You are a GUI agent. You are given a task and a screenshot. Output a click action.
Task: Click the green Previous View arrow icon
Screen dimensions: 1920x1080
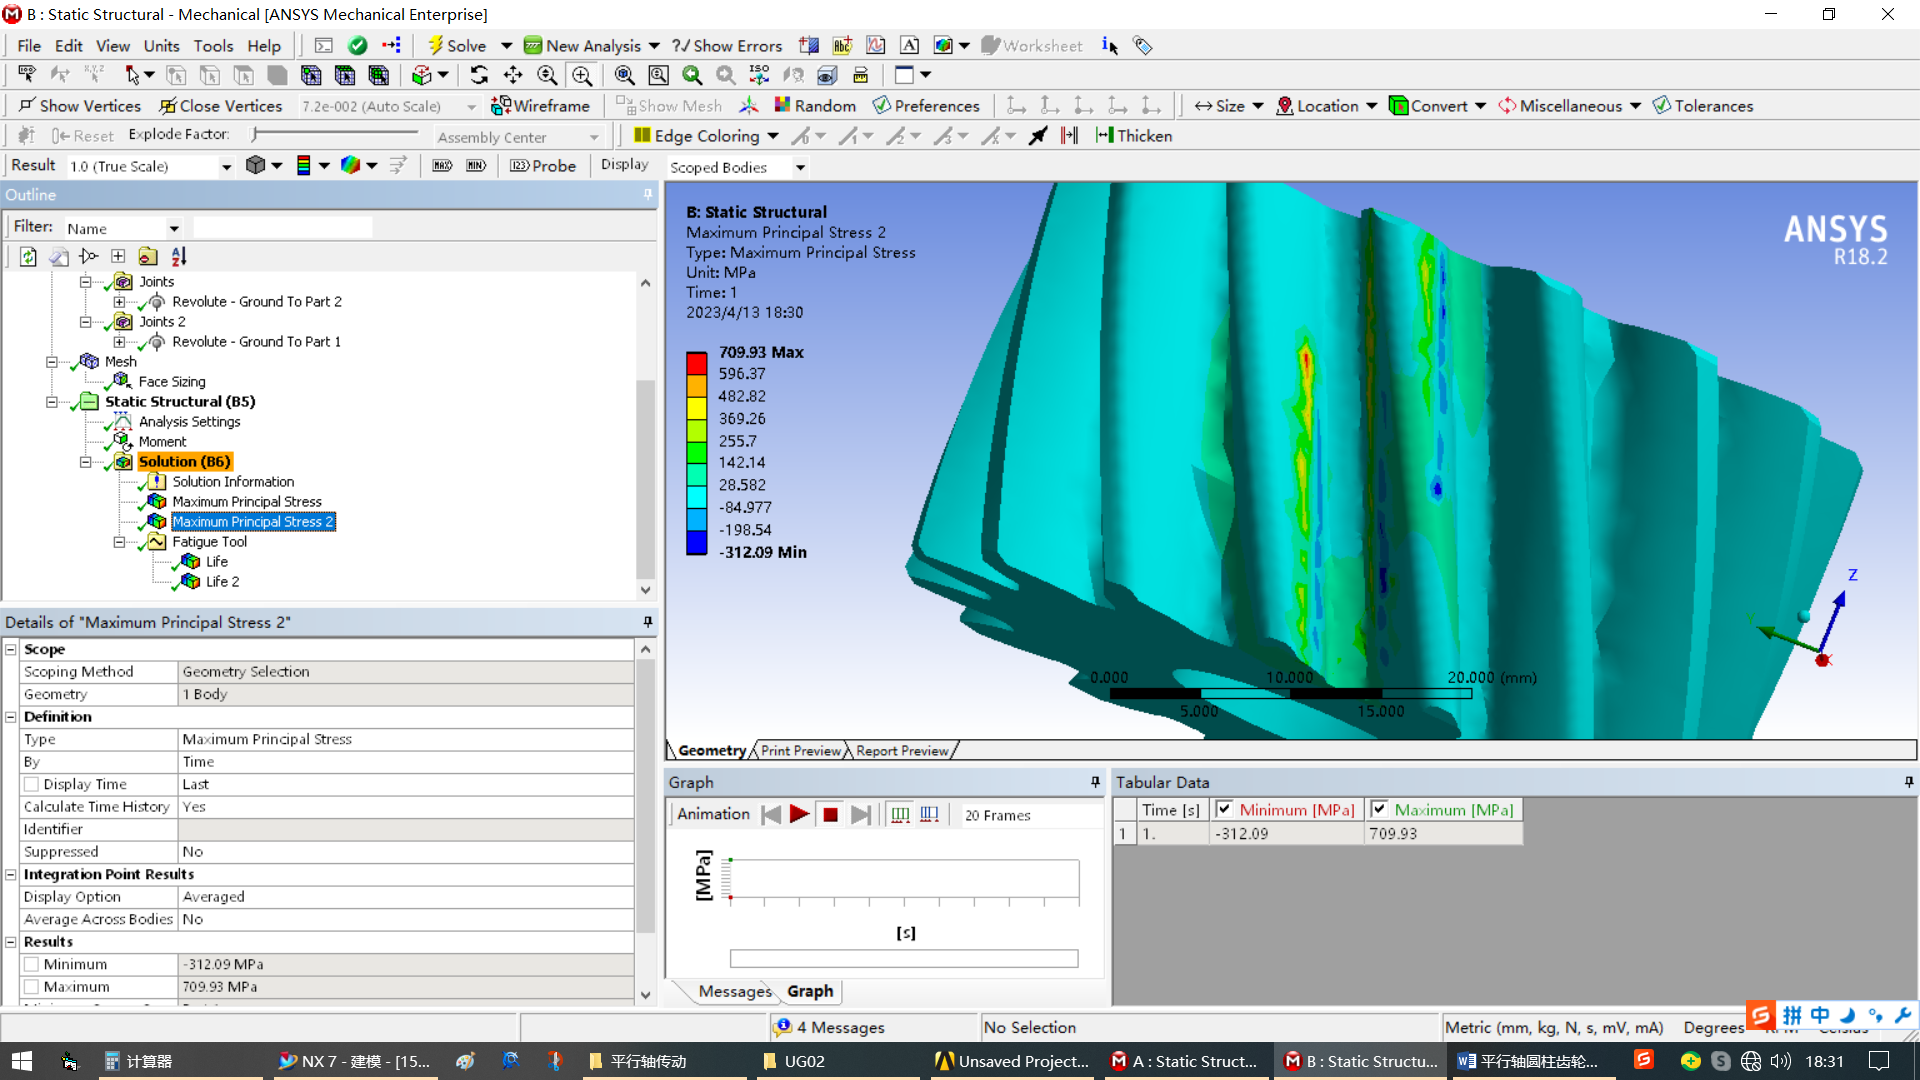(x=692, y=75)
